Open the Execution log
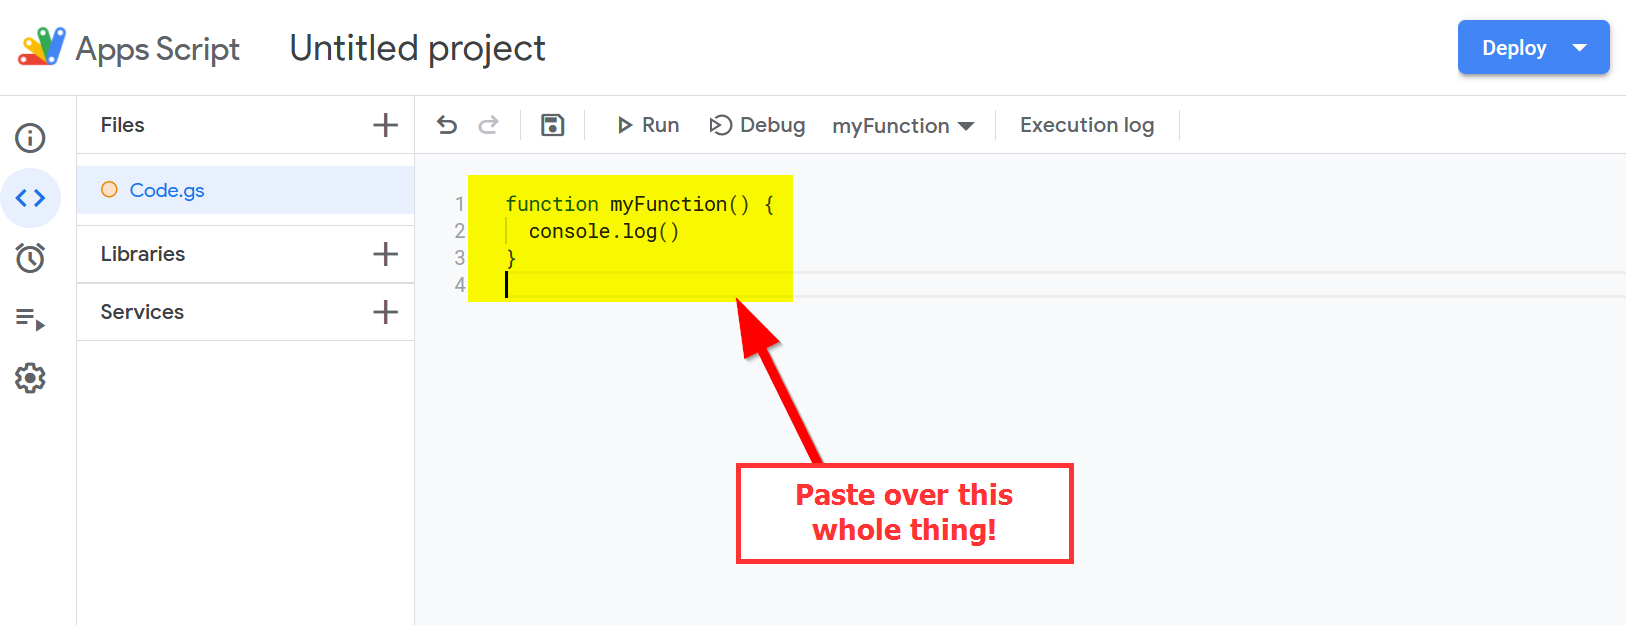 point(1086,125)
